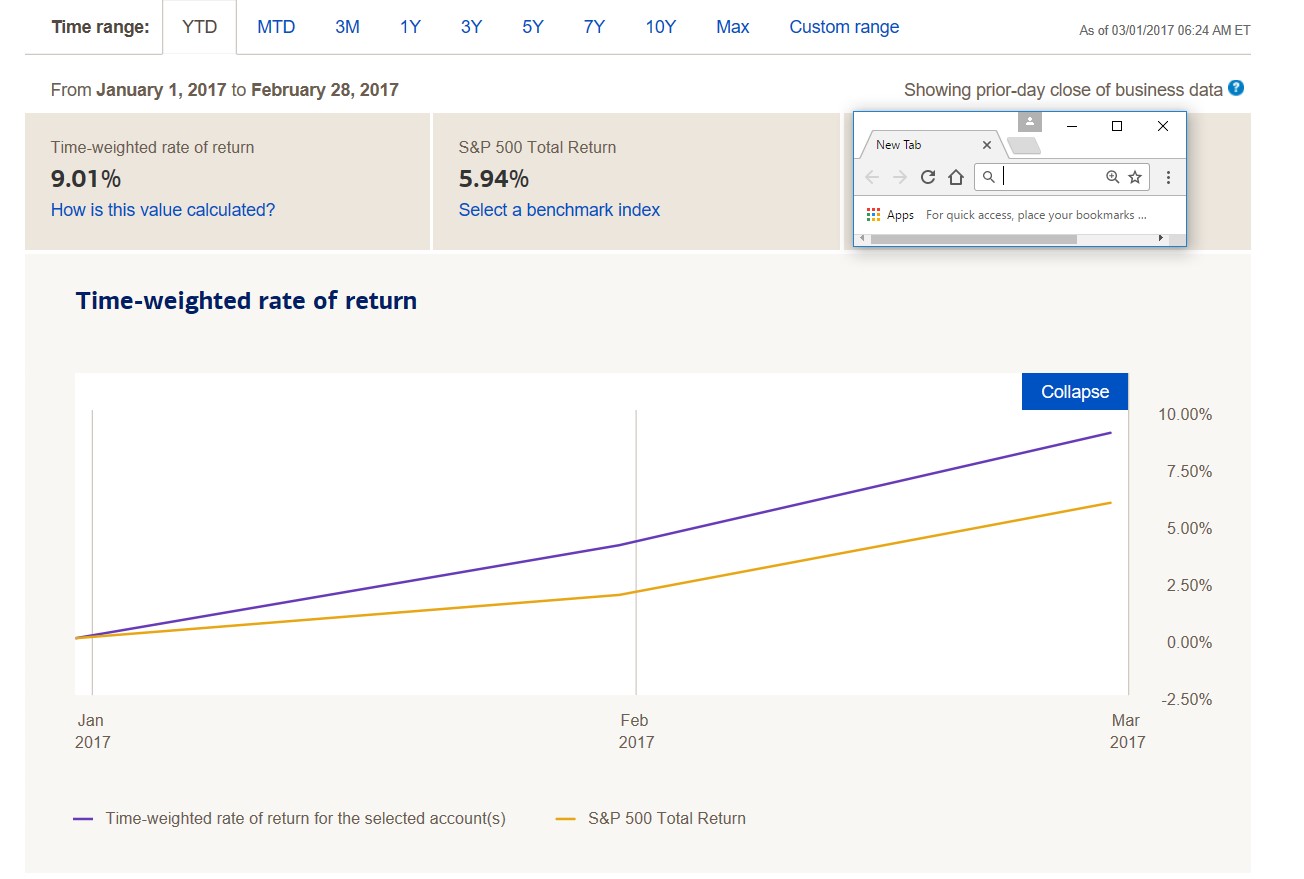Open the Apps grid shortcut in bookmarks bar
This screenshot has width=1304, height=879.
(x=890, y=215)
